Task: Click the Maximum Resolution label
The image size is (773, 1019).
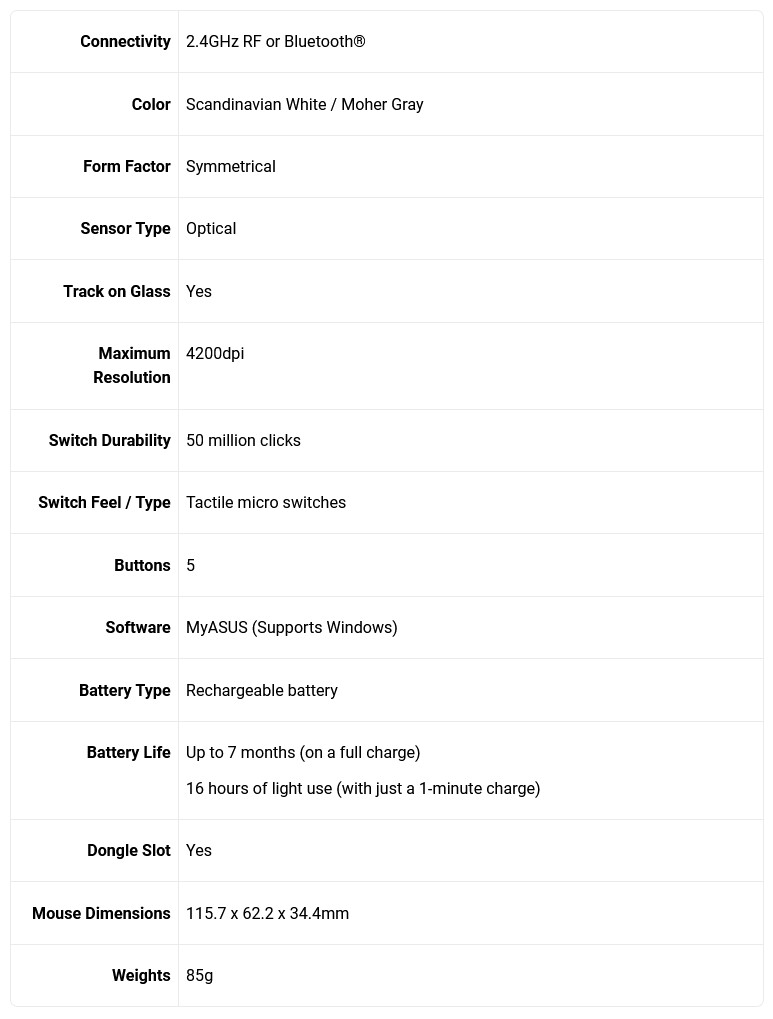Action: point(132,365)
